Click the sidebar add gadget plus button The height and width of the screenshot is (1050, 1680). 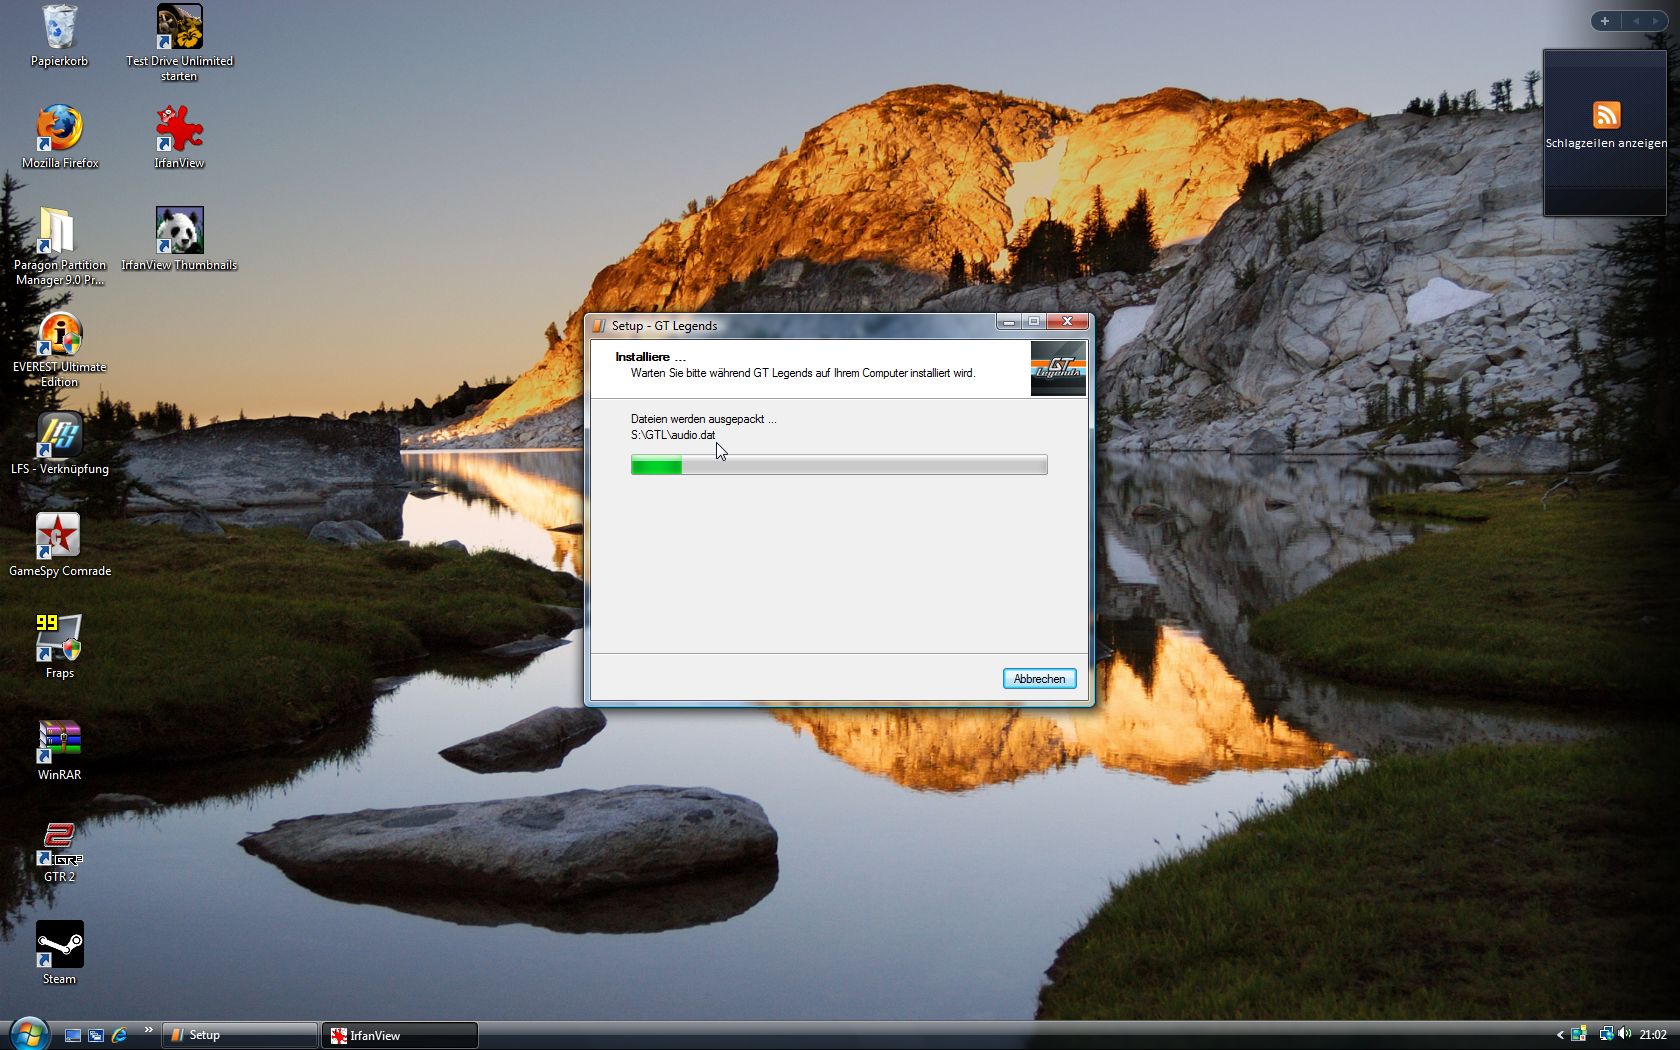pos(1605,21)
